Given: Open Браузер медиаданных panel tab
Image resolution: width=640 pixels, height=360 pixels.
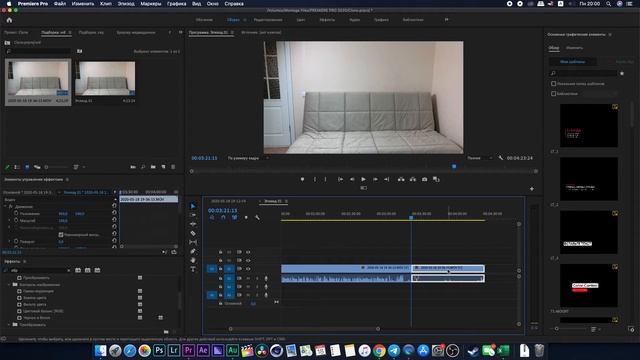Looking at the screenshot, I should pyautogui.click(x=136, y=32).
